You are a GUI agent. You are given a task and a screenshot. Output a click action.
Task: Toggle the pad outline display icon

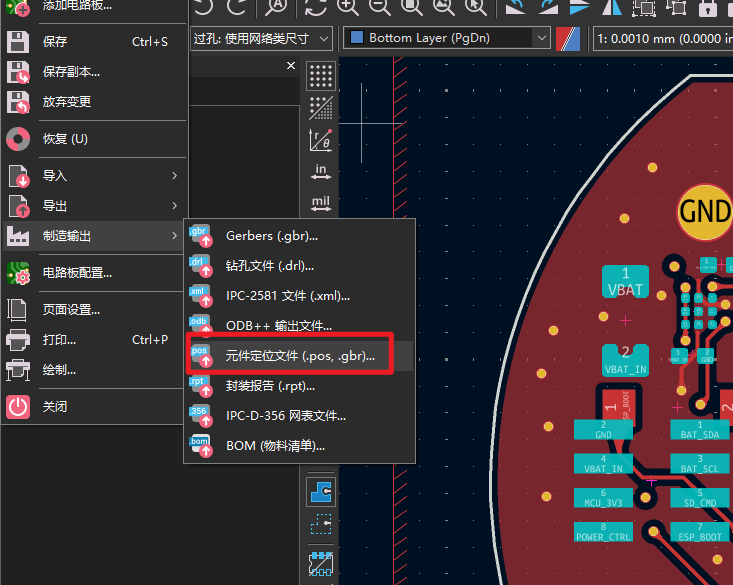tap(321, 563)
